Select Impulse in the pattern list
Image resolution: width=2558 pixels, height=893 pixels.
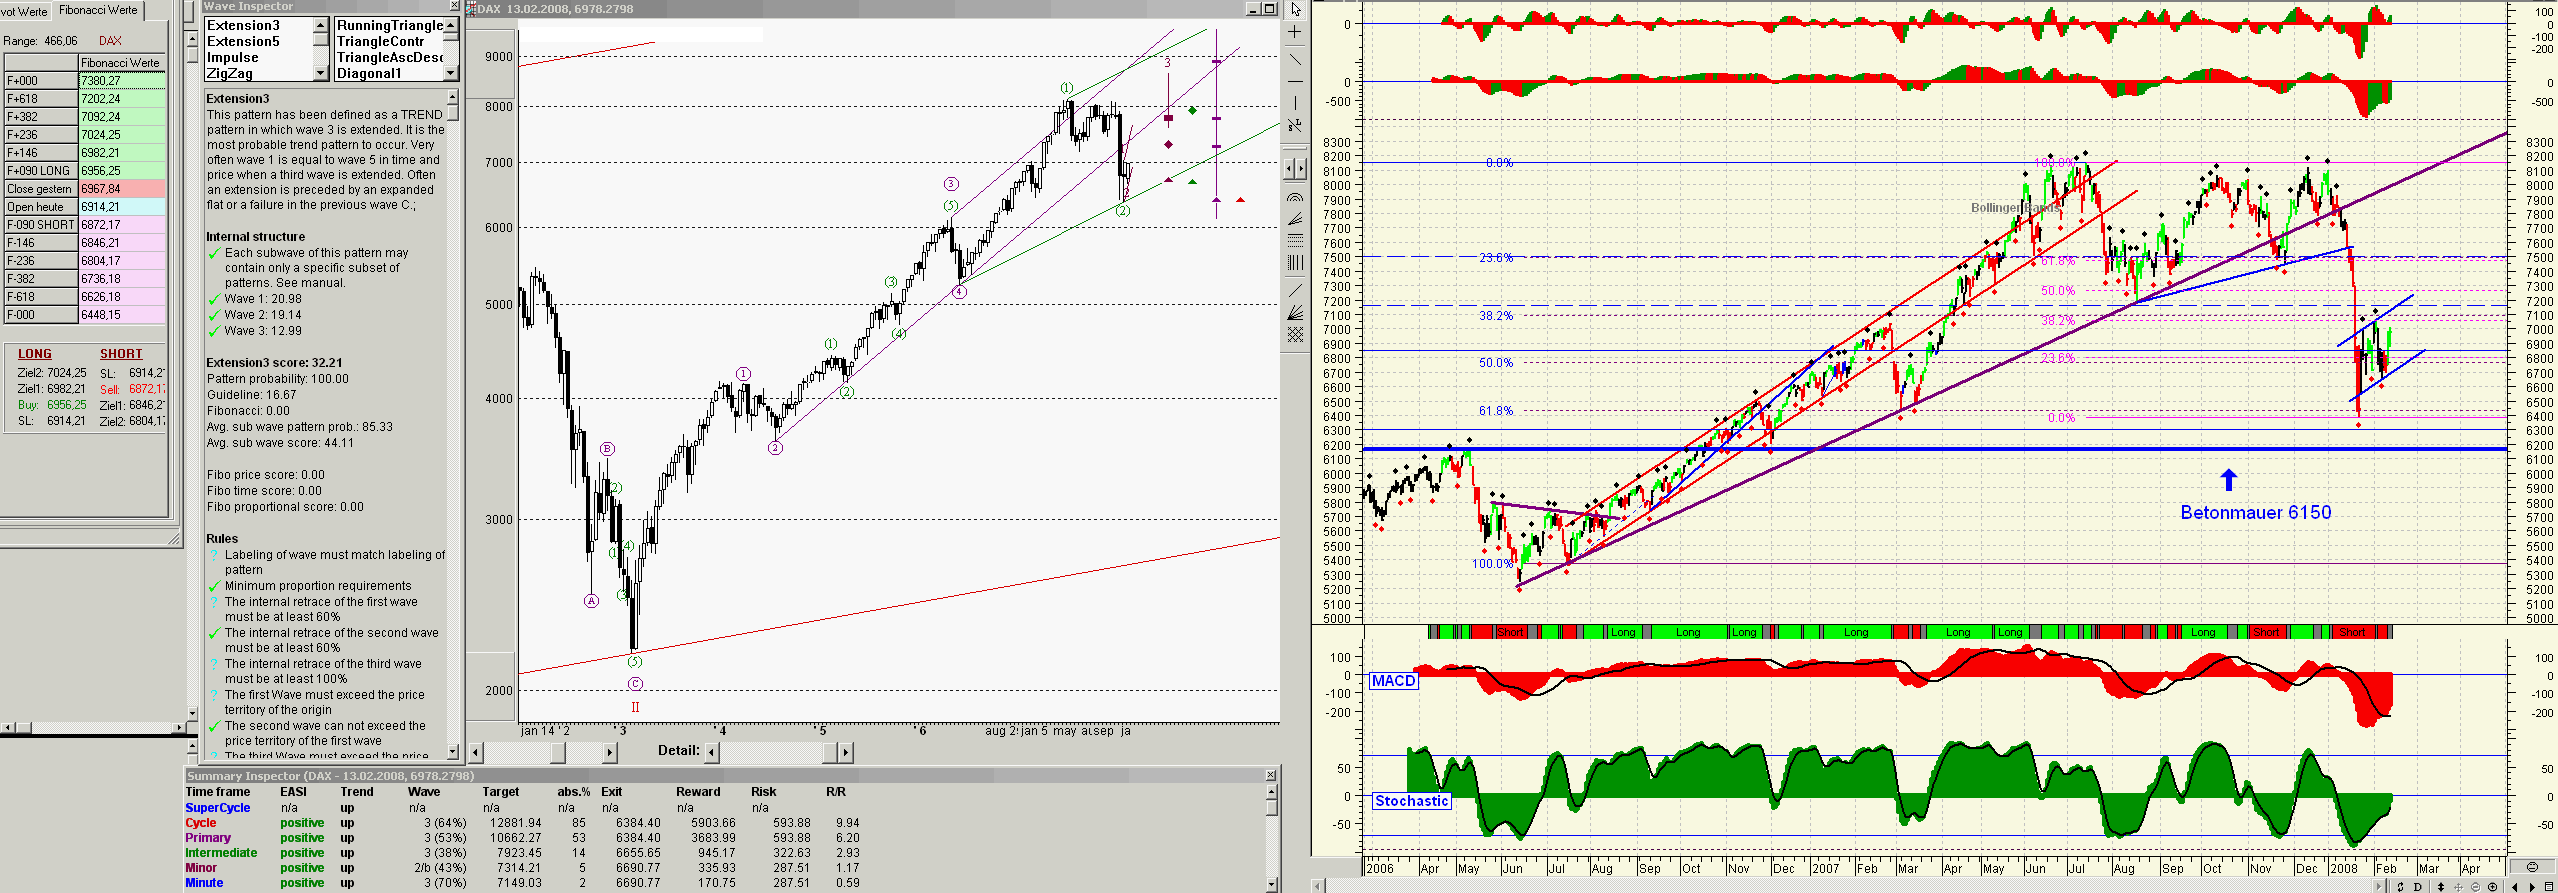(232, 57)
